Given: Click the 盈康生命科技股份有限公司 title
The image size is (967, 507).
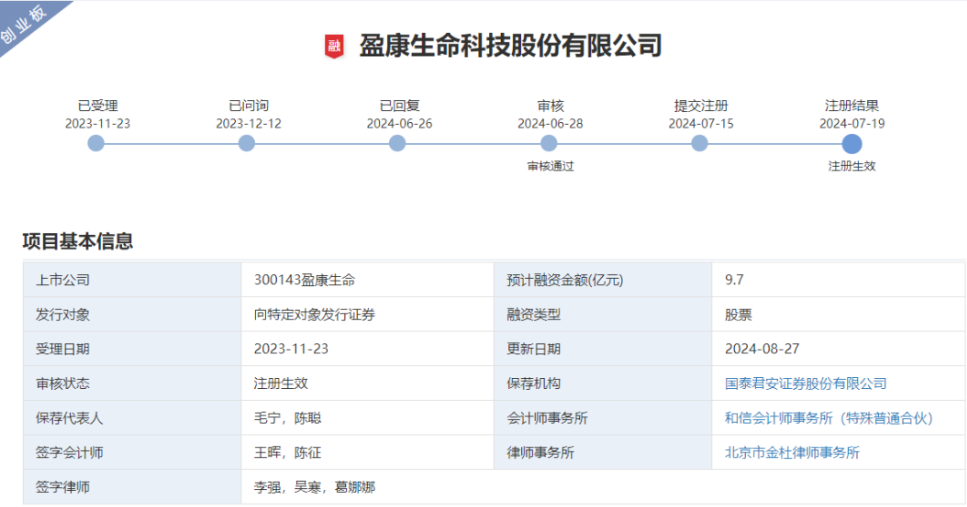Looking at the screenshot, I should point(511,46).
